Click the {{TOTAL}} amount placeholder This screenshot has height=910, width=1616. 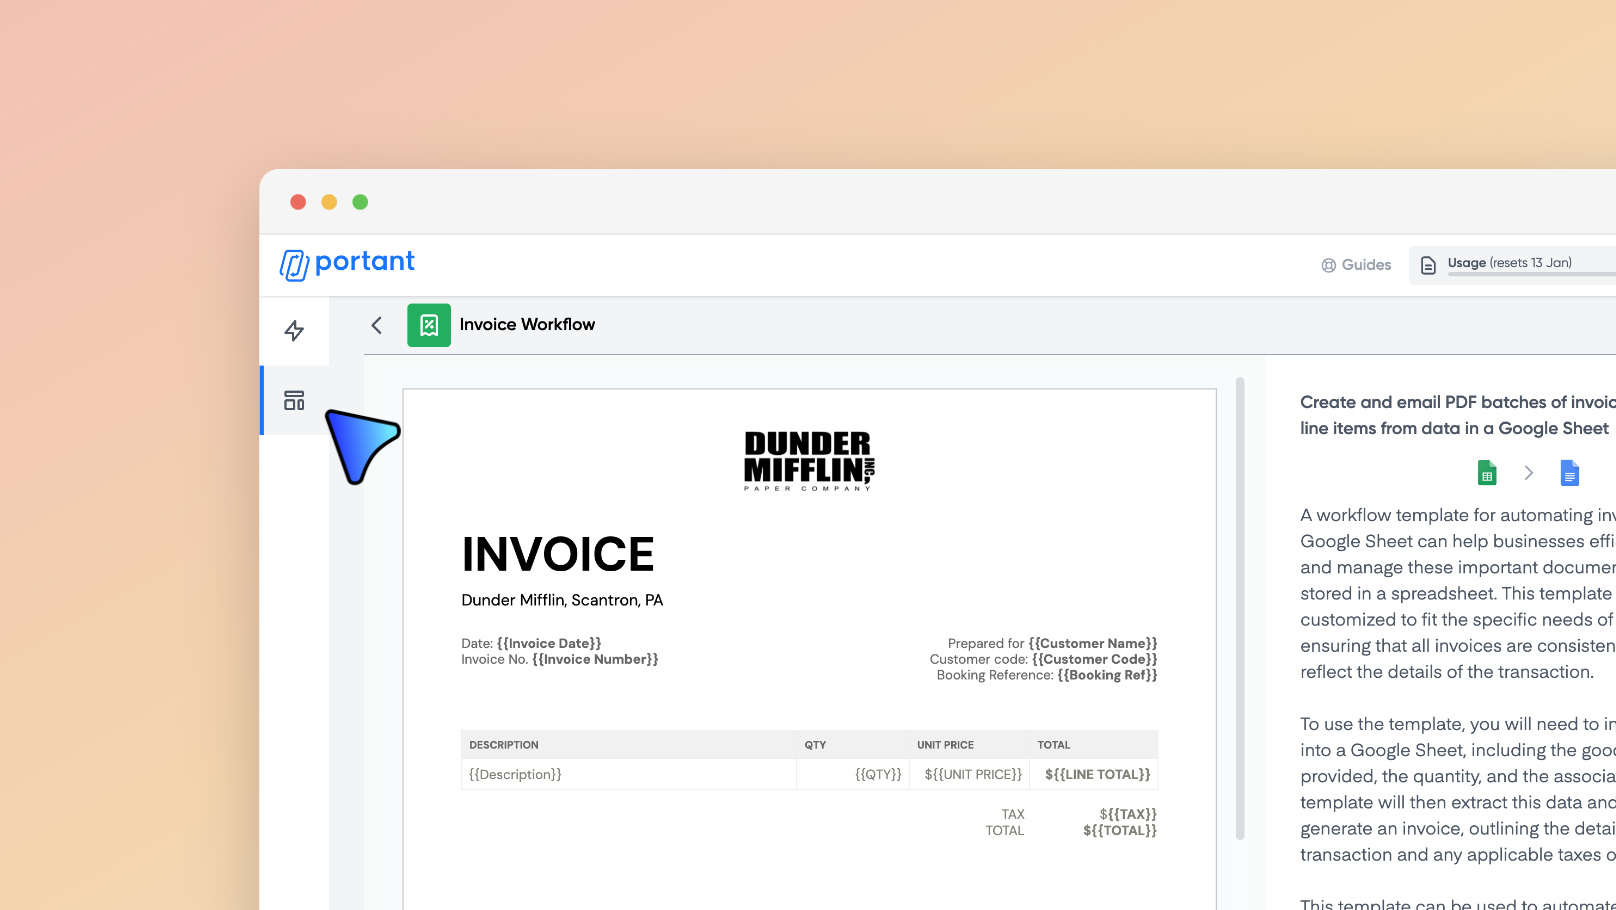(x=1119, y=830)
